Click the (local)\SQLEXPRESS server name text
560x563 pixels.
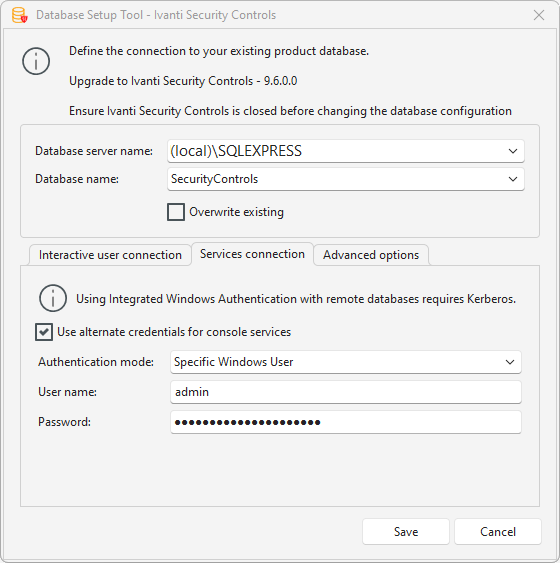[x=236, y=151]
